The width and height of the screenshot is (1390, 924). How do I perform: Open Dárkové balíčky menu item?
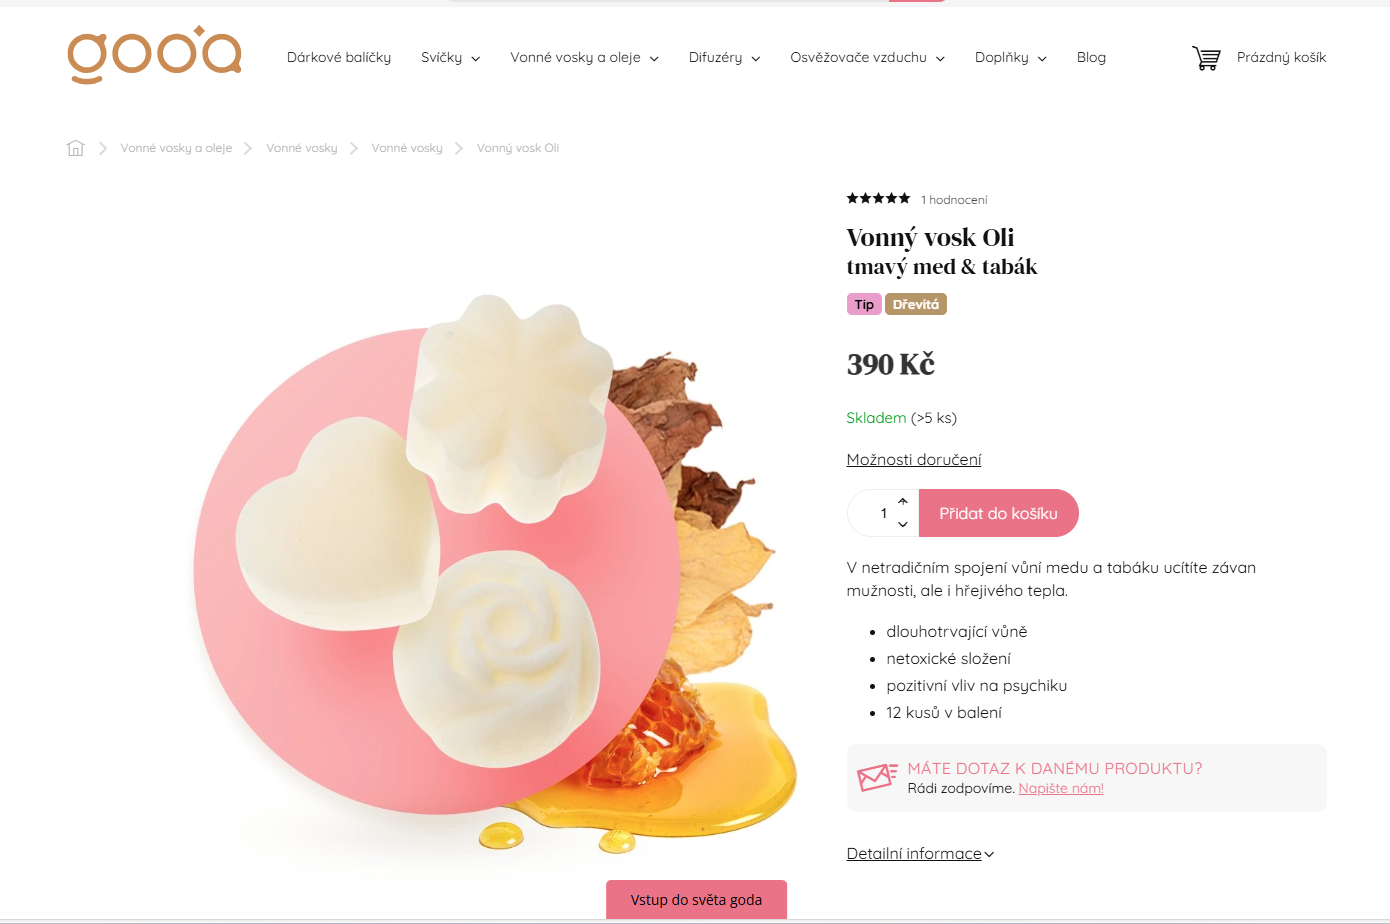point(339,58)
